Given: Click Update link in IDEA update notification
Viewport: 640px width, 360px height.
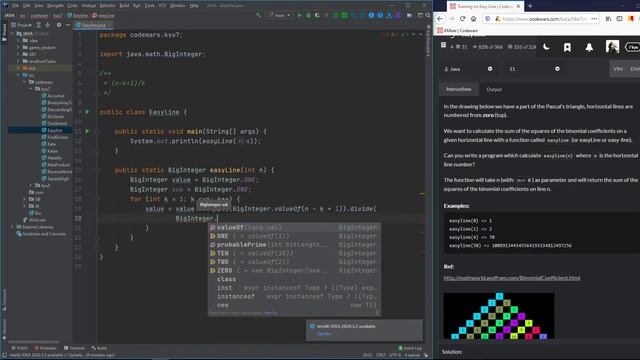Looking at the screenshot, I should point(324,334).
